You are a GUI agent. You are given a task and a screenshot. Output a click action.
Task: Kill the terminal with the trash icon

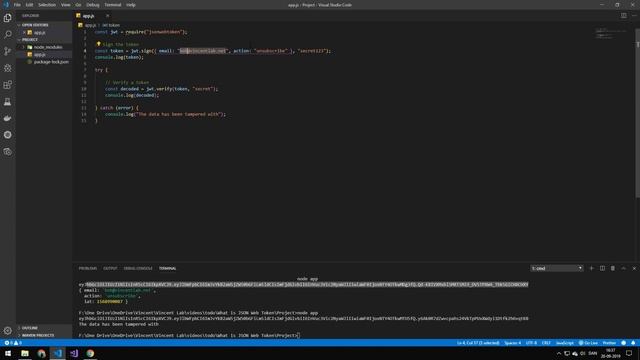pos(613,268)
